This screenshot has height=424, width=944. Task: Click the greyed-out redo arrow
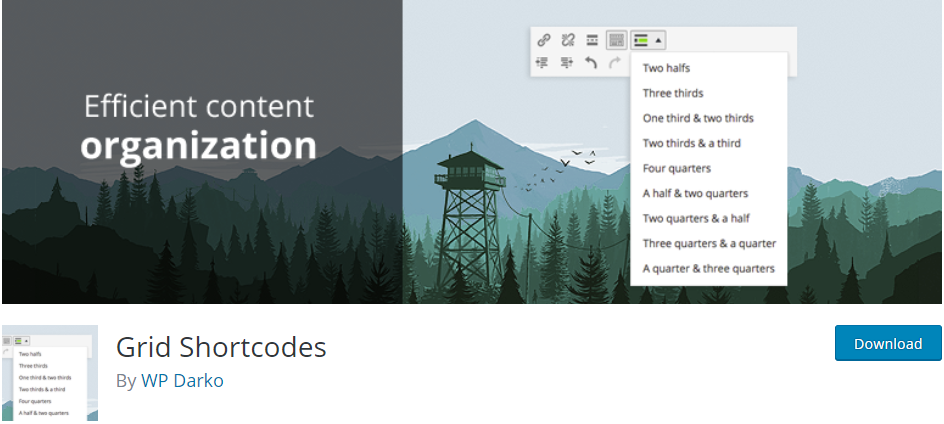click(615, 62)
